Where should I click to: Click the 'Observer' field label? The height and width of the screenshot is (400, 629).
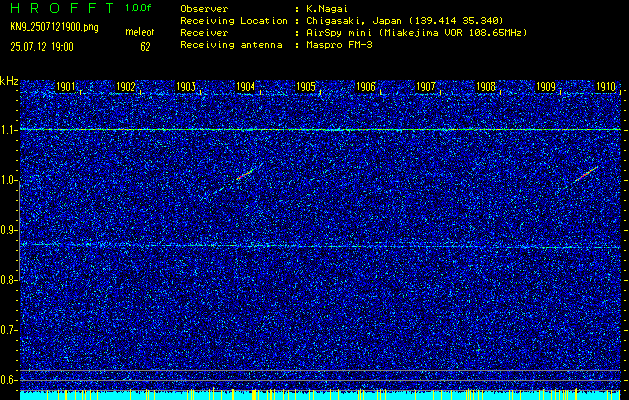click(x=204, y=8)
